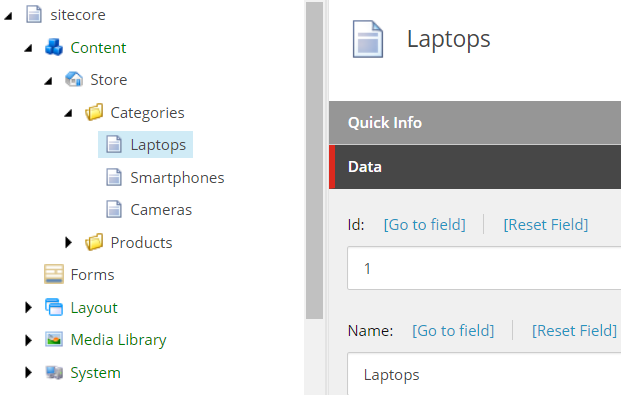Click the Content blue cubes icon
This screenshot has width=621, height=402.
click(54, 47)
